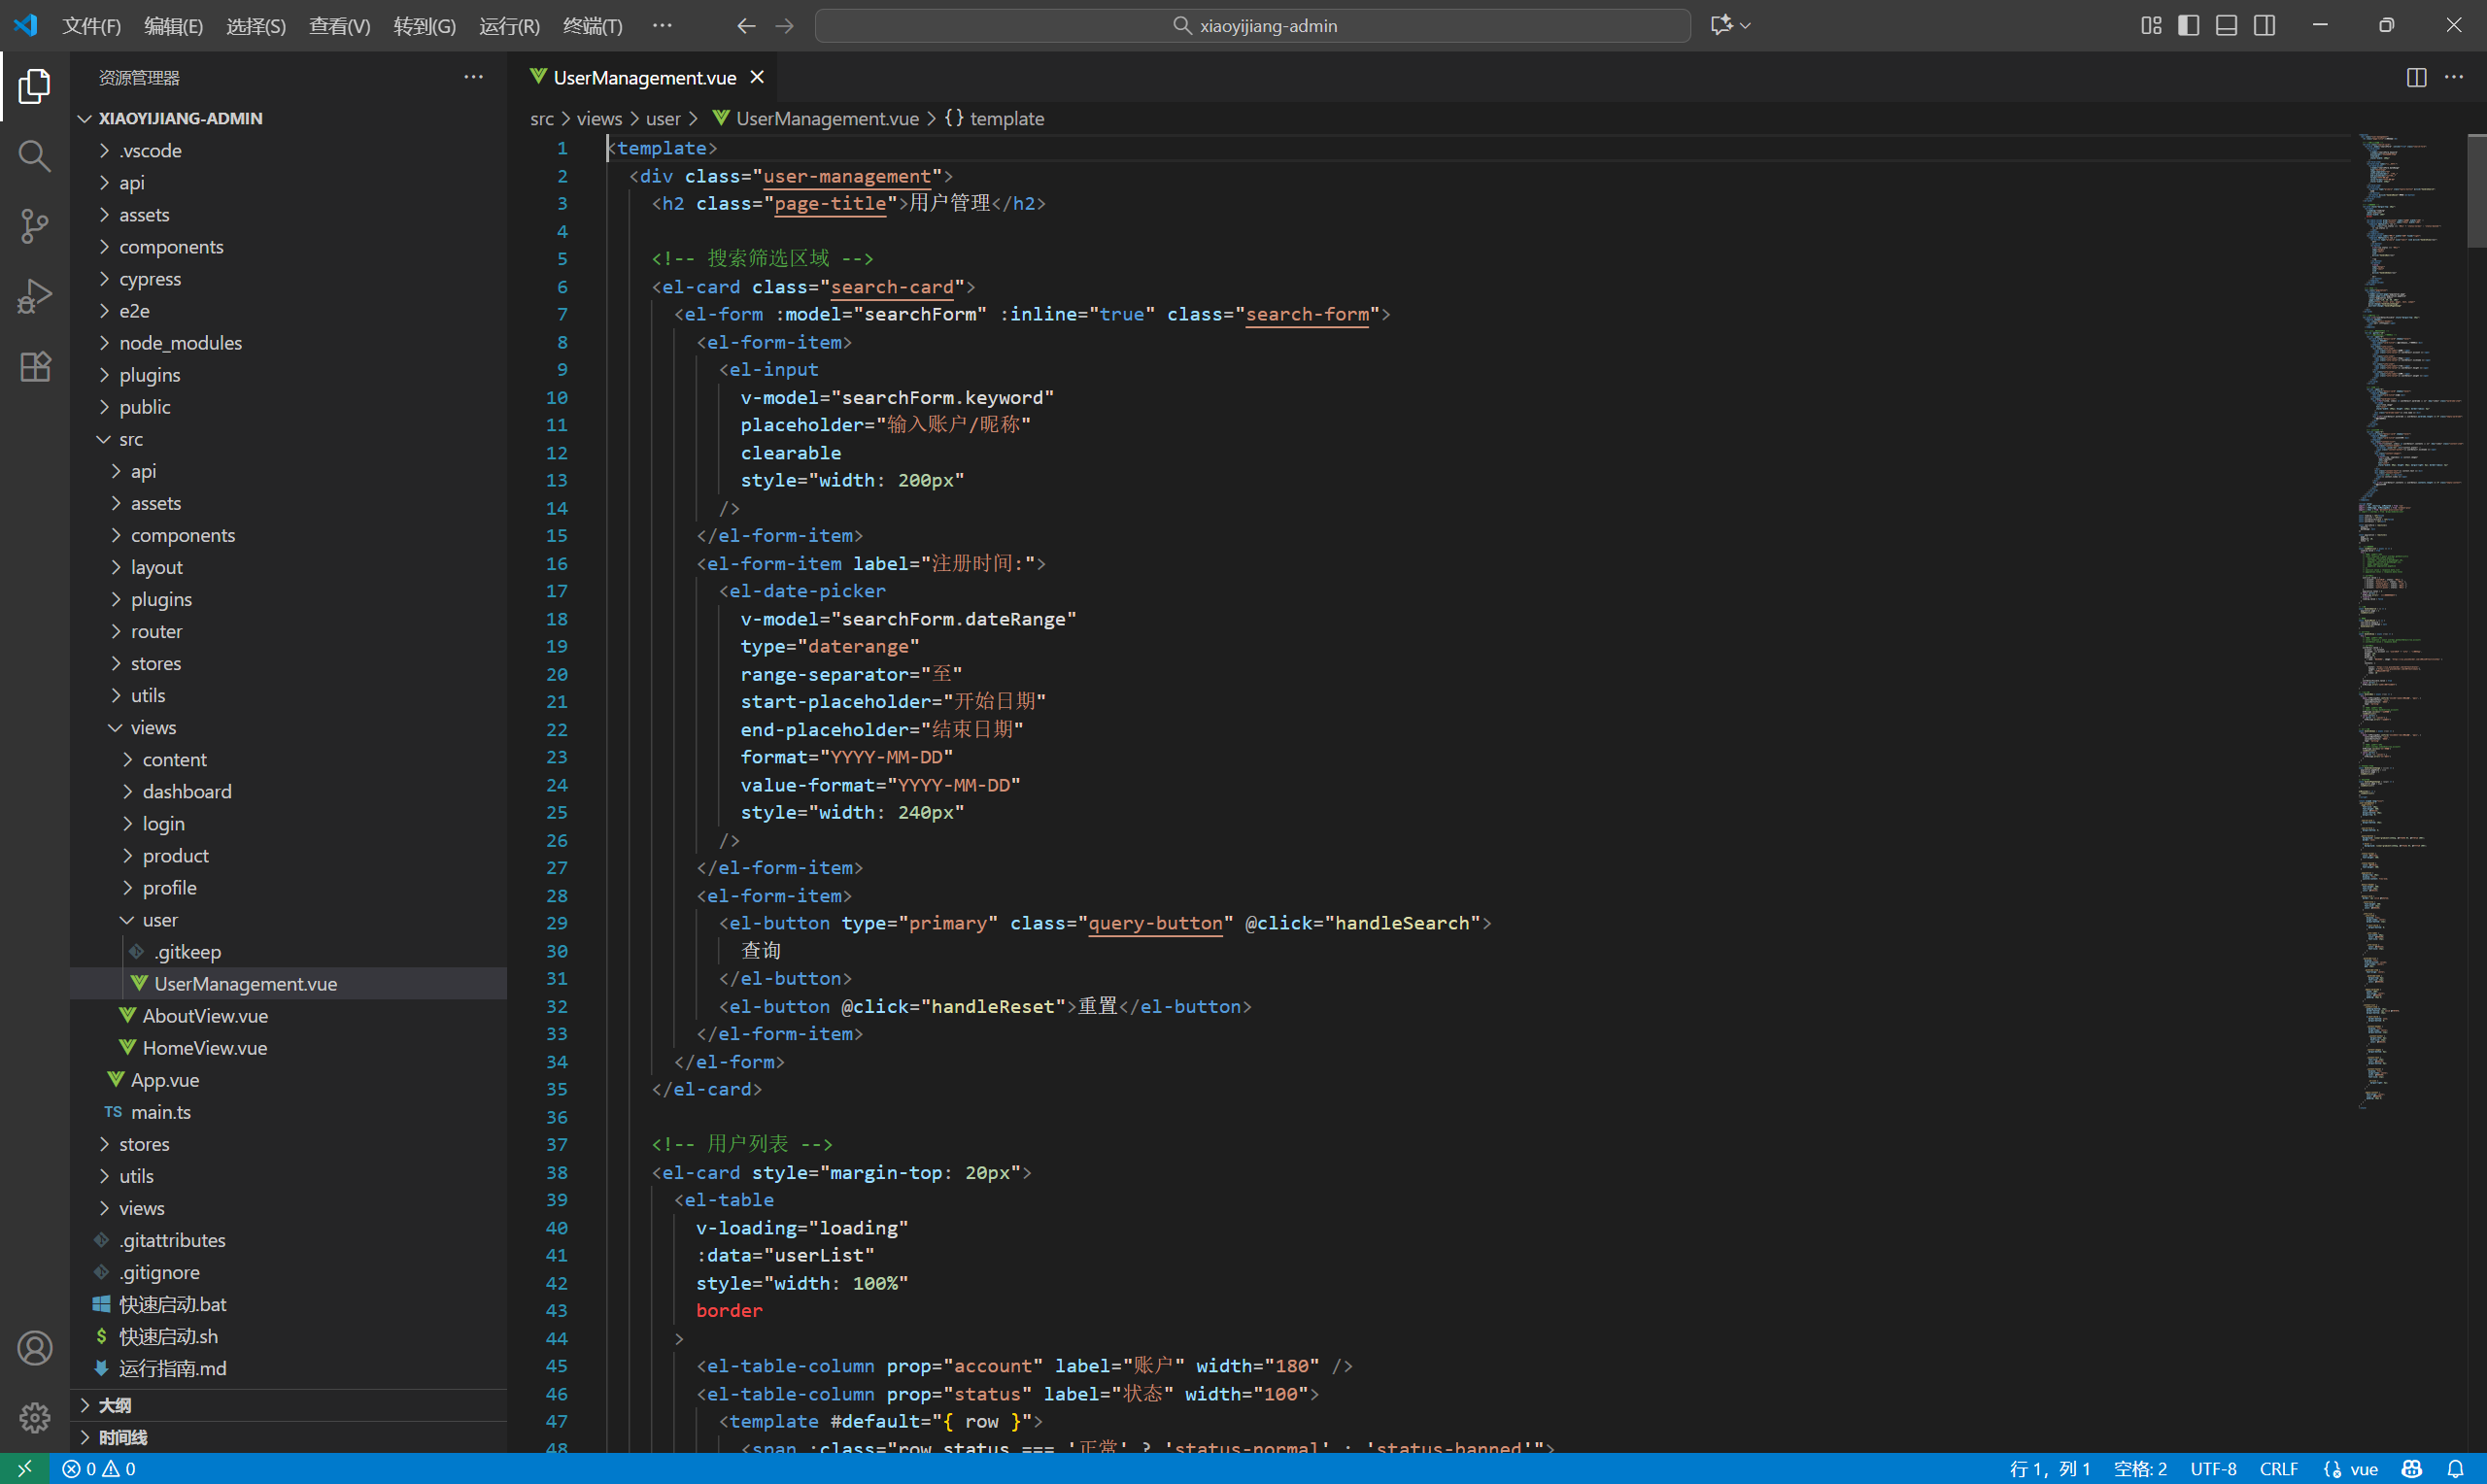Open the Manage gear icon
Viewport: 2487px width, 1484px height.
coord(34,1417)
